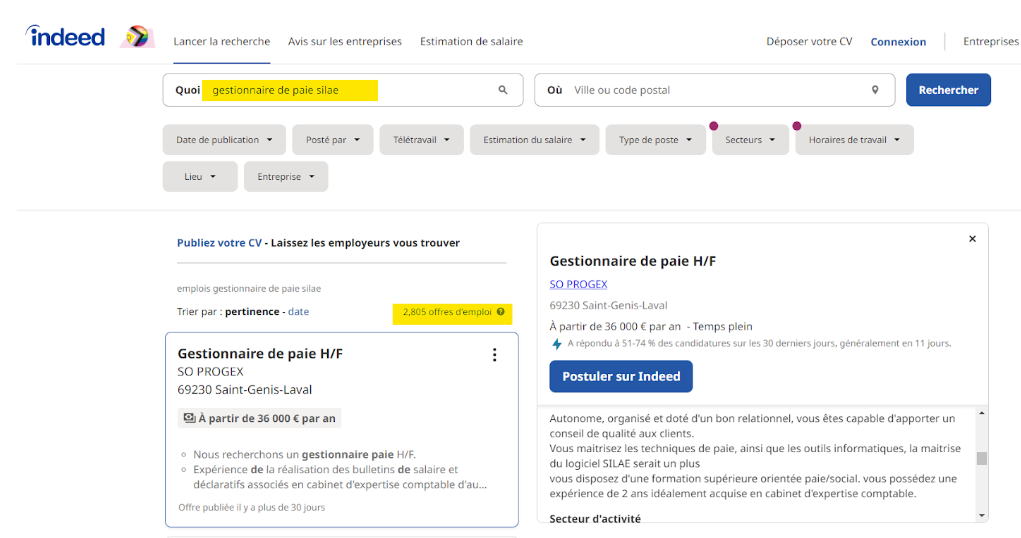Click the Rechercher button

pyautogui.click(x=948, y=90)
